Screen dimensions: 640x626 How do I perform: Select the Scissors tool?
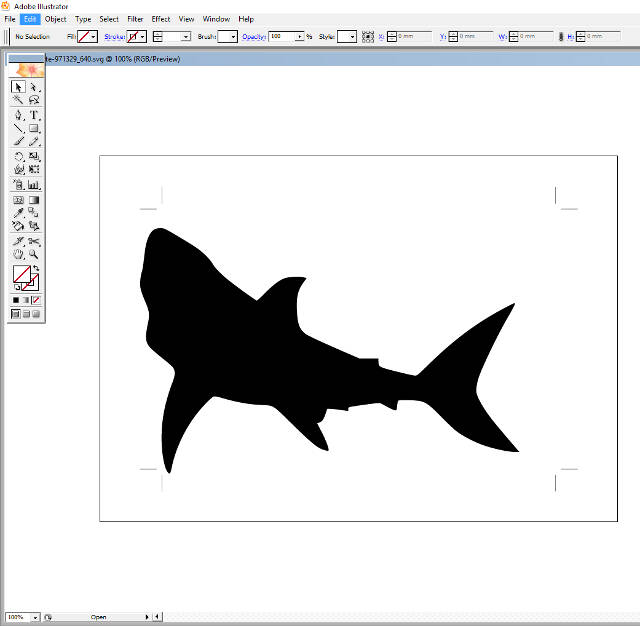pos(34,242)
